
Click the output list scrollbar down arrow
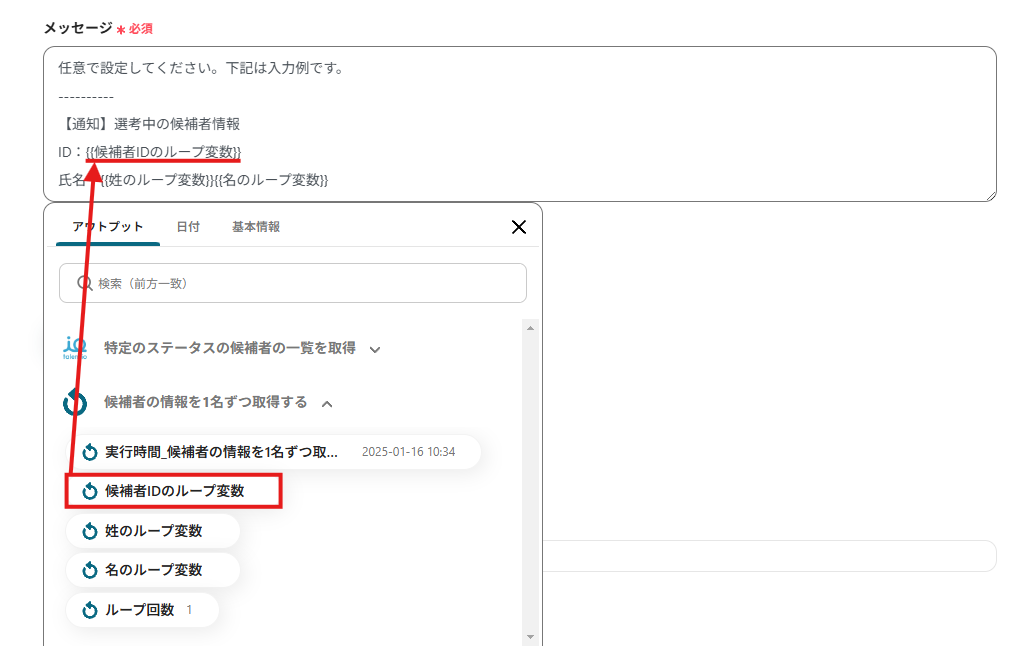(x=531, y=637)
